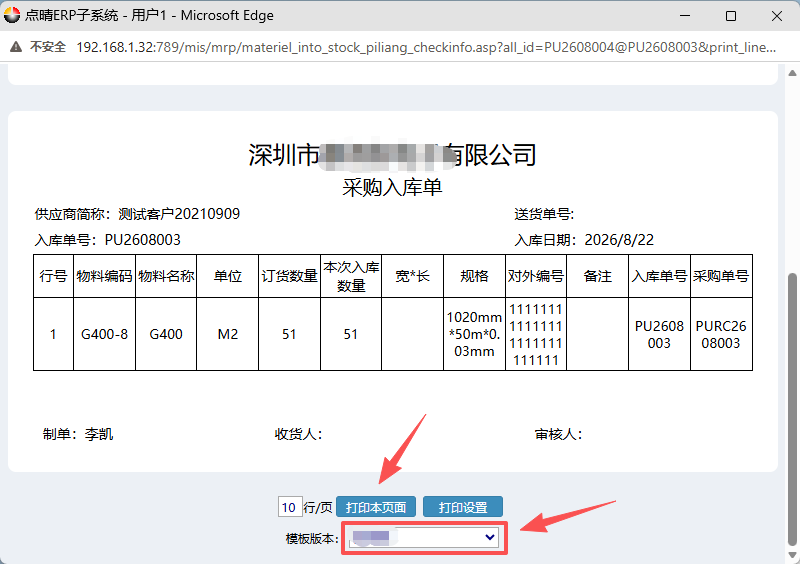Click the PURC2608003 purchase order cell
The height and width of the screenshot is (564, 800).
(x=721, y=334)
